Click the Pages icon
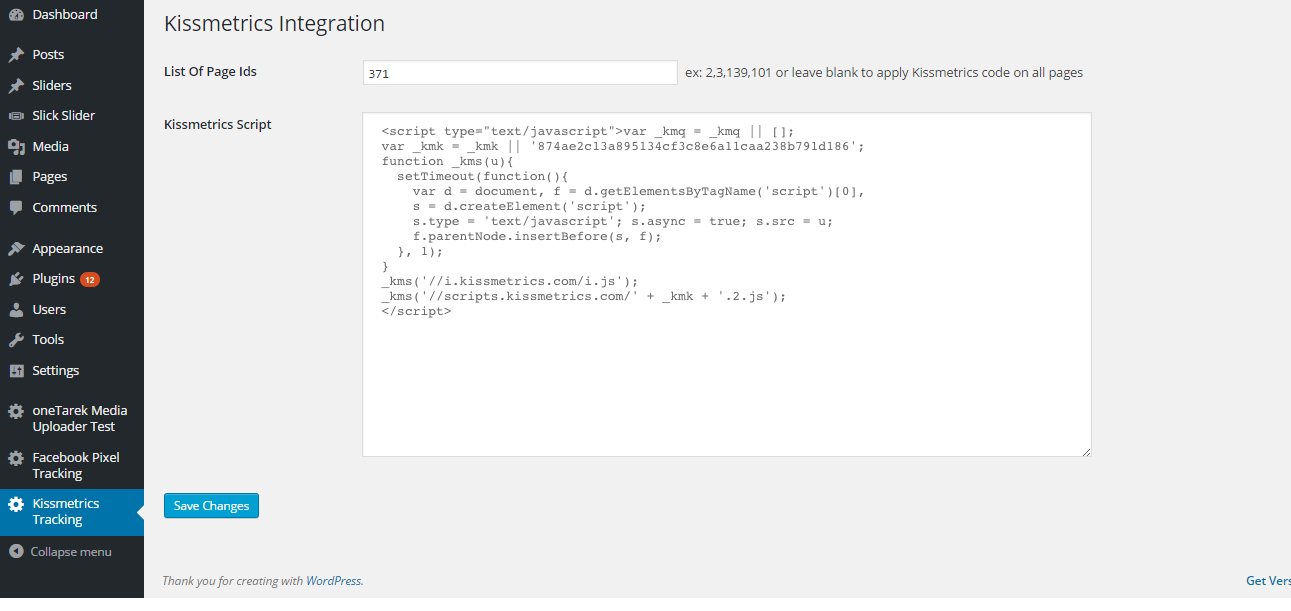 pos(16,177)
